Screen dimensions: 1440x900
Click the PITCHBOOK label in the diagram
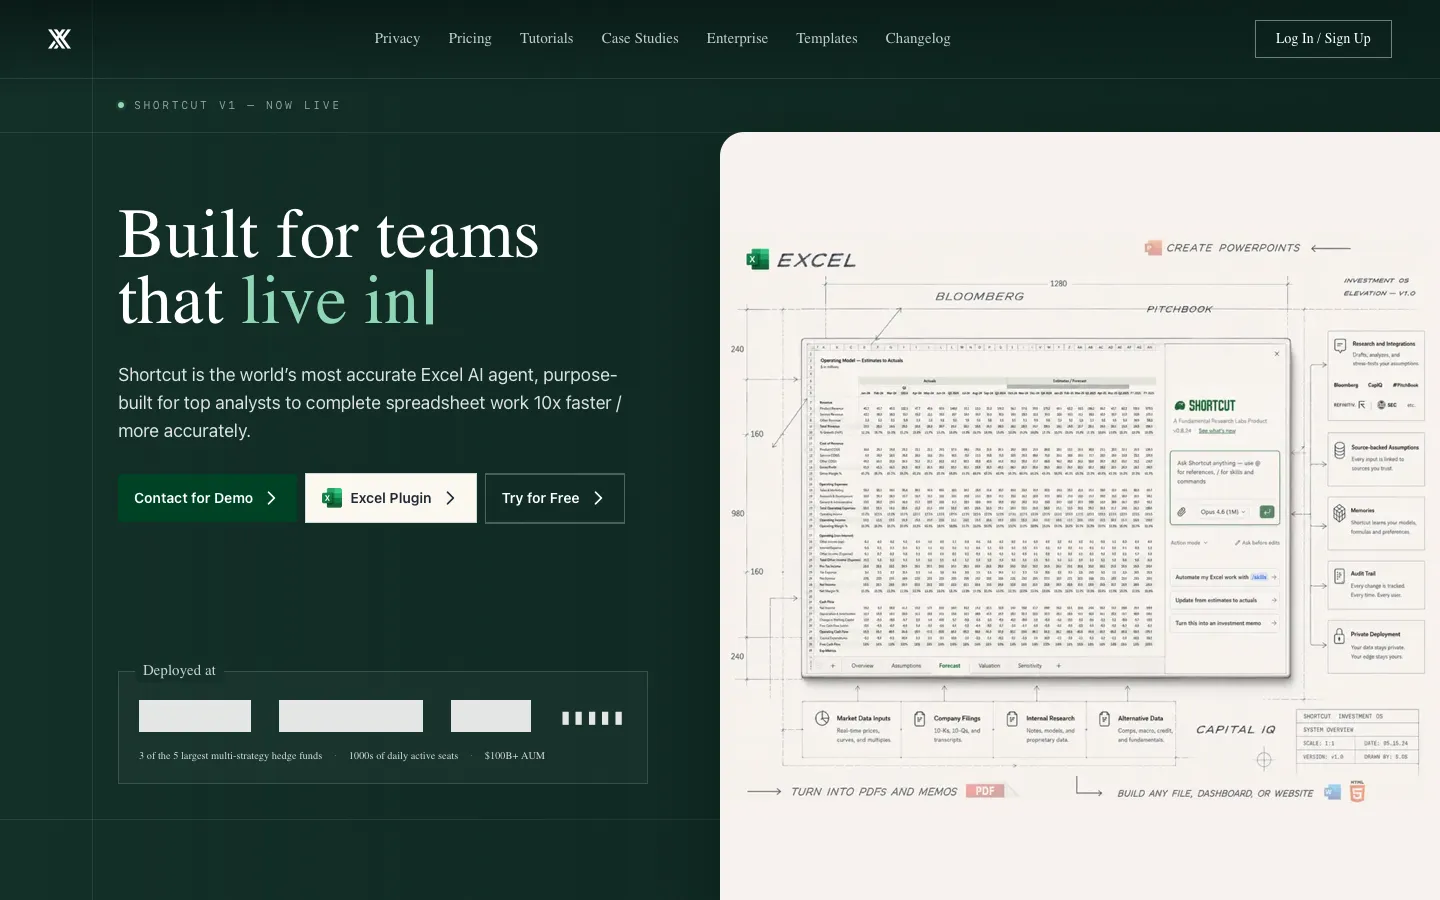click(x=1179, y=310)
